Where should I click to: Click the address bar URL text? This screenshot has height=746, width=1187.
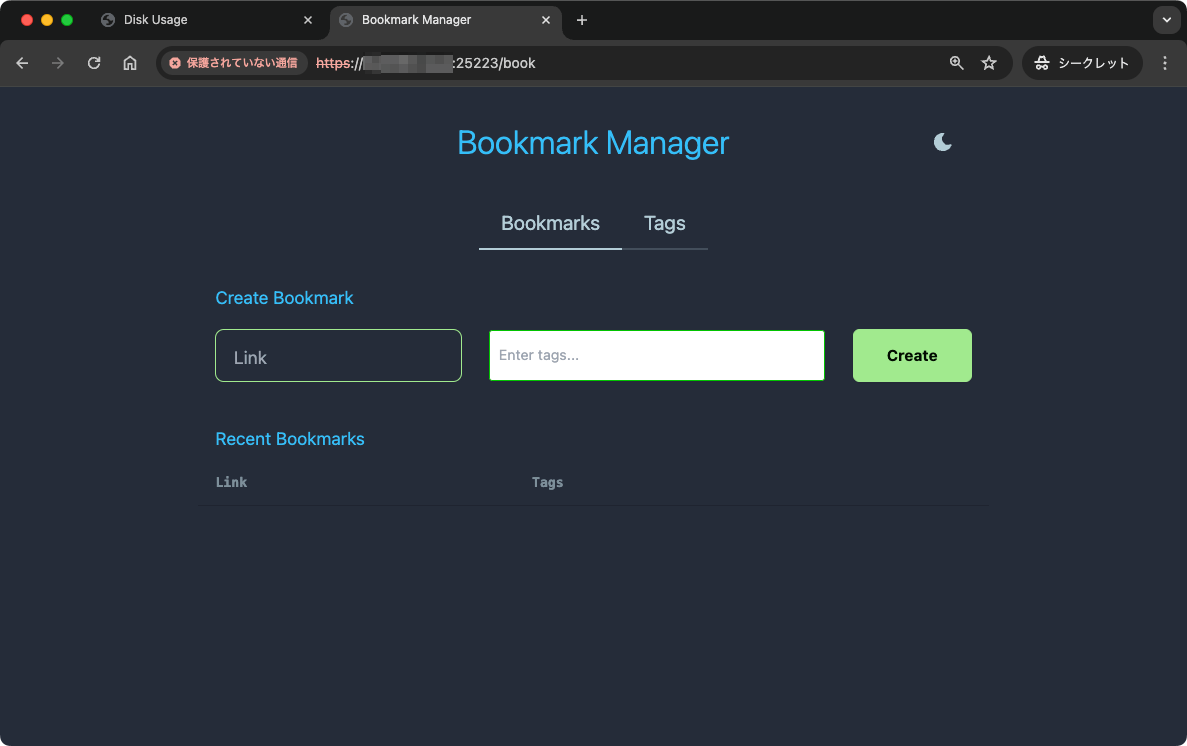pyautogui.click(x=425, y=63)
